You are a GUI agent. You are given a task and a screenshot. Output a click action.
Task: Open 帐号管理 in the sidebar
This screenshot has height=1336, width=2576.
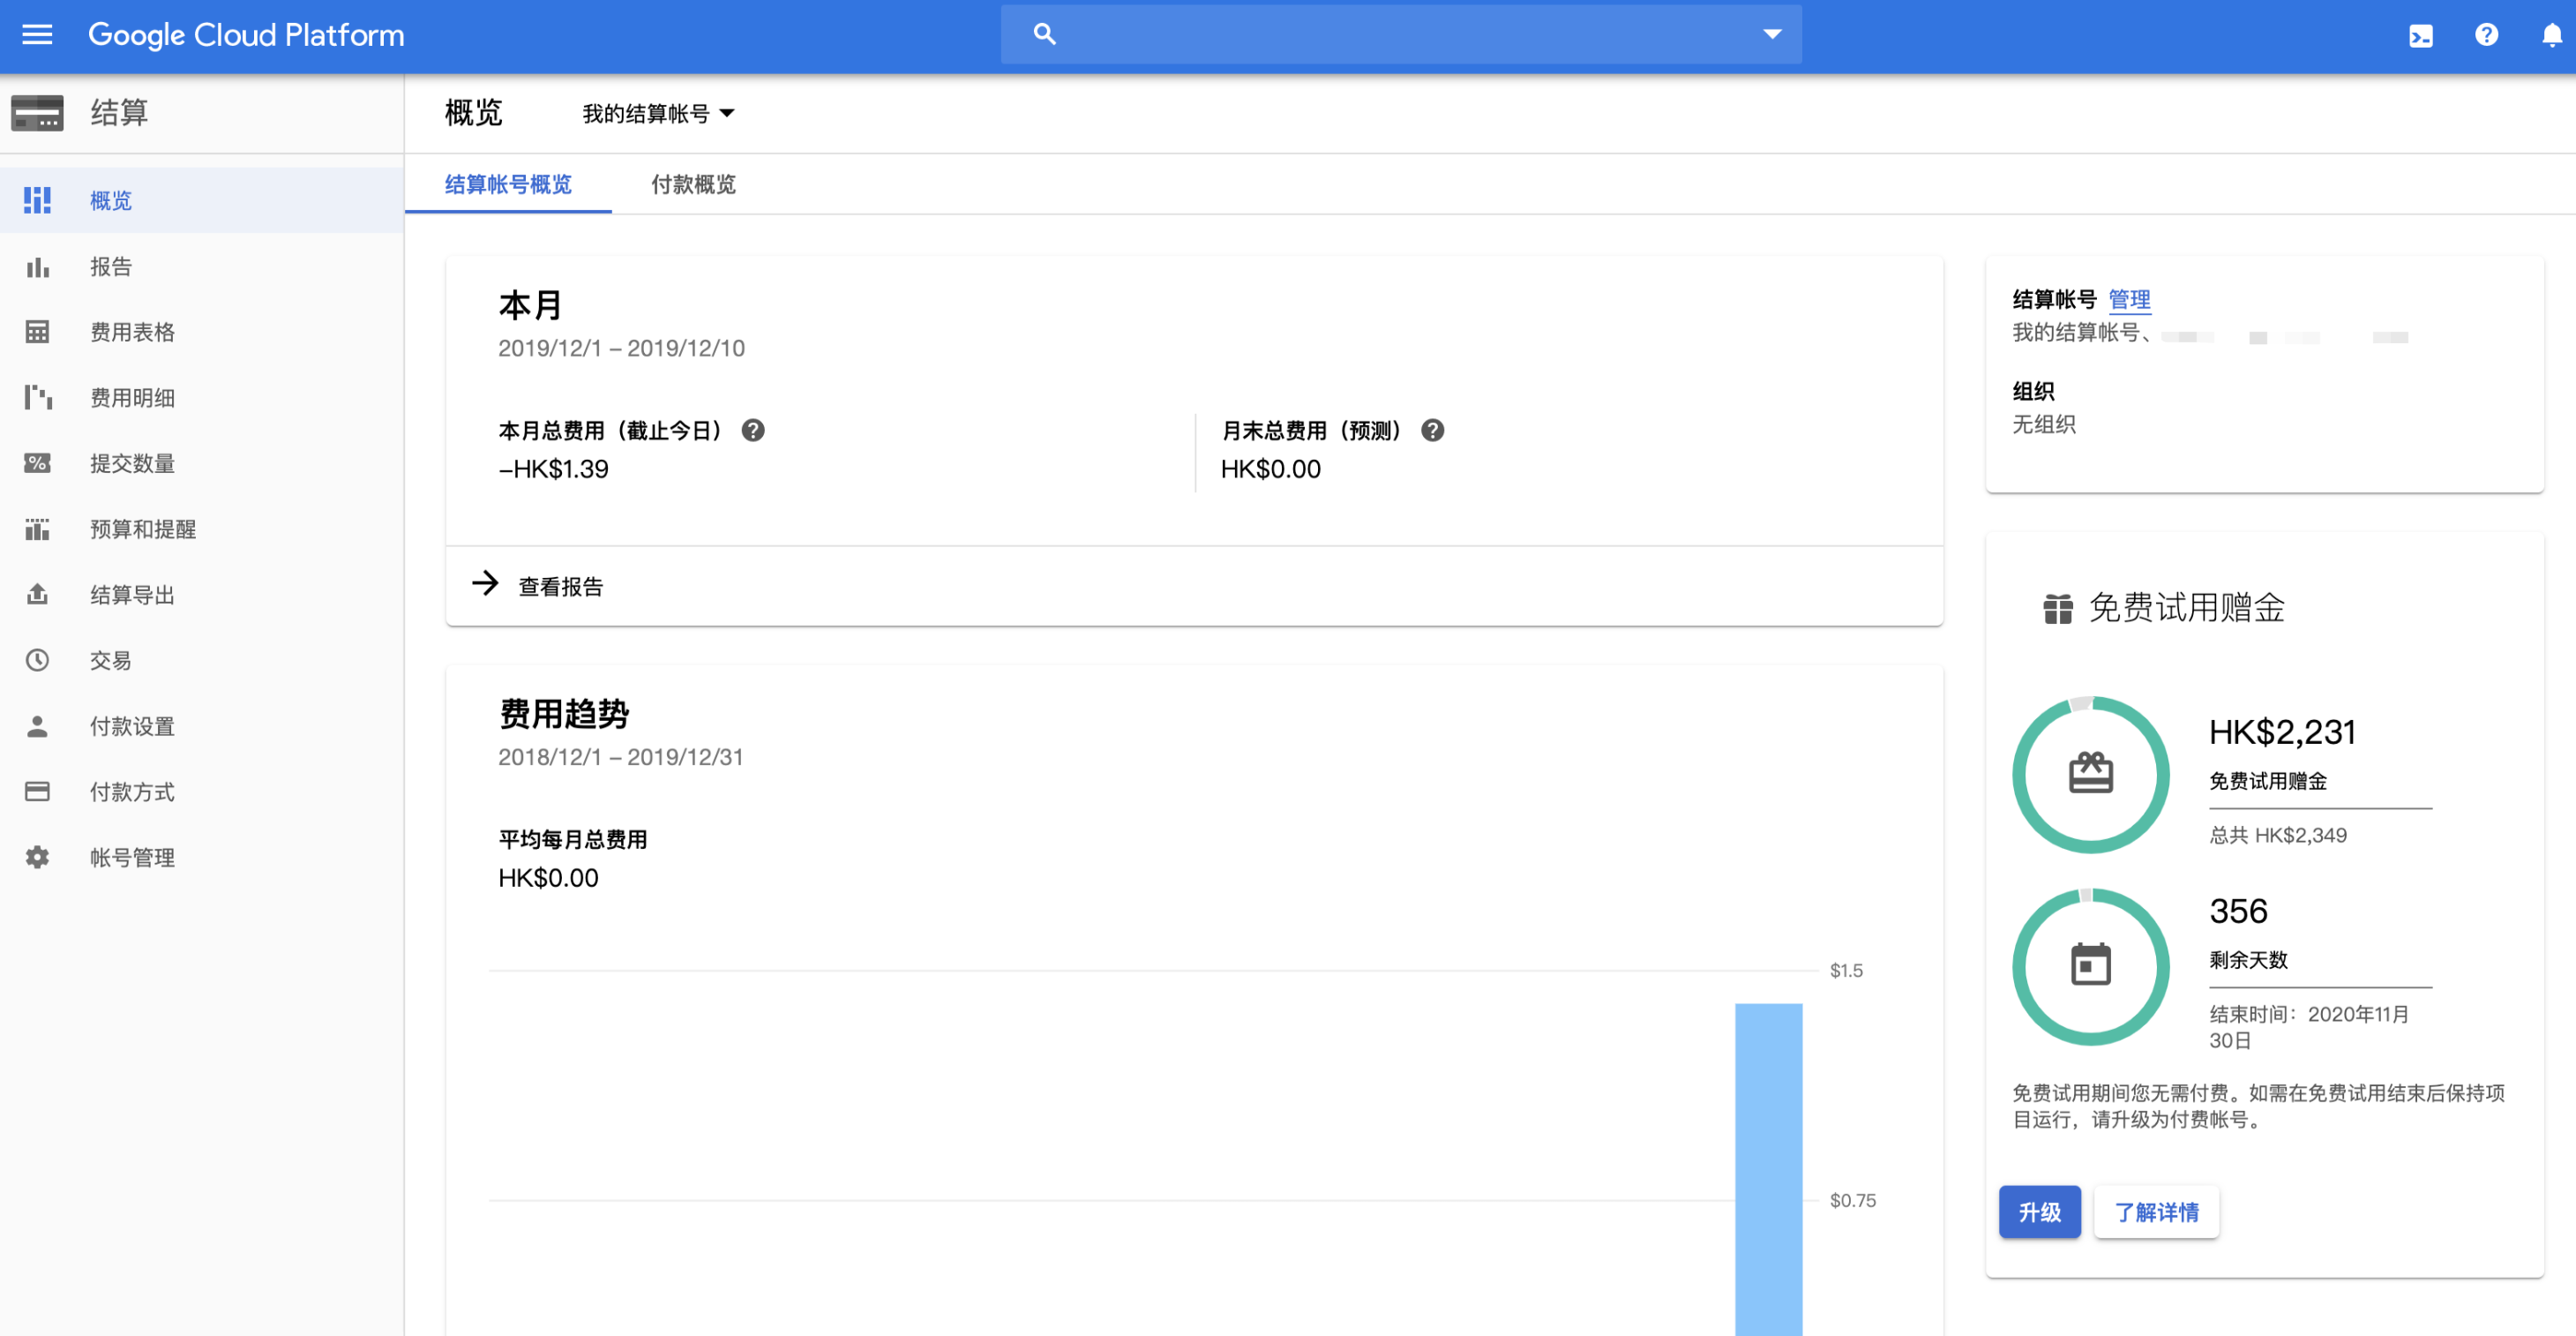point(202,857)
